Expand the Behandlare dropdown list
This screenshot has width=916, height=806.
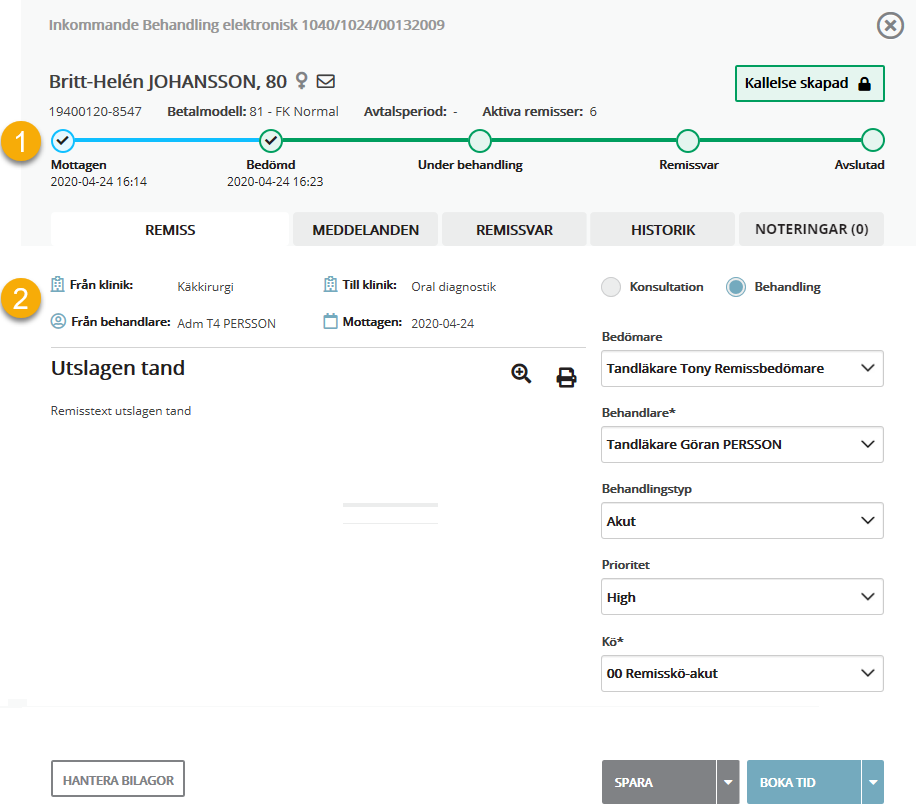tap(743, 444)
